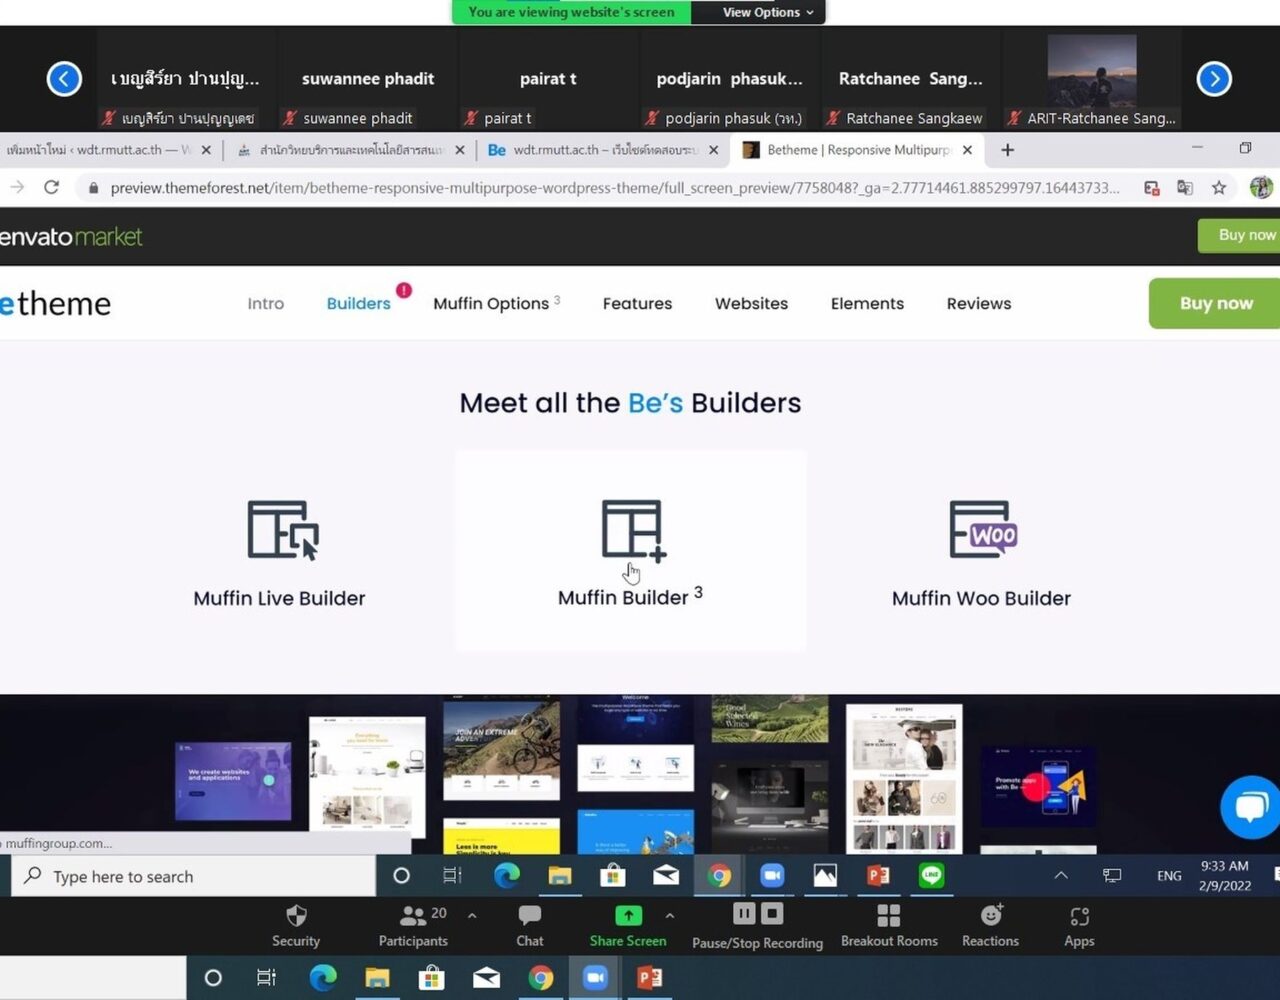Image resolution: width=1280 pixels, height=1000 pixels.
Task: Click the purple 'We create websites' thumbnail
Action: coord(233,781)
